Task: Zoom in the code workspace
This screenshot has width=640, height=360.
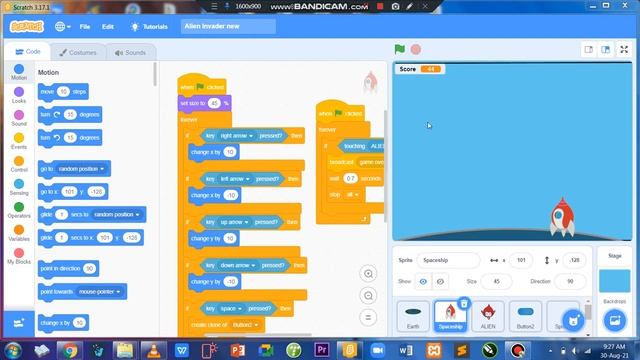Action: [x=368, y=274]
